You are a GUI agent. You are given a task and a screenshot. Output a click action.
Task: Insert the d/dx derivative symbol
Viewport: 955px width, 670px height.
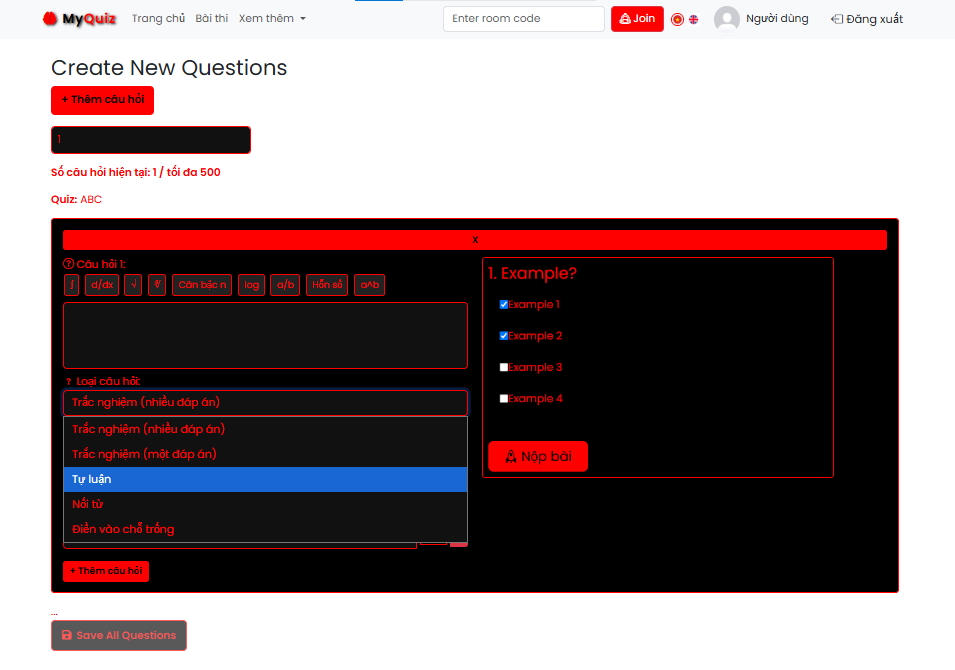pos(101,285)
